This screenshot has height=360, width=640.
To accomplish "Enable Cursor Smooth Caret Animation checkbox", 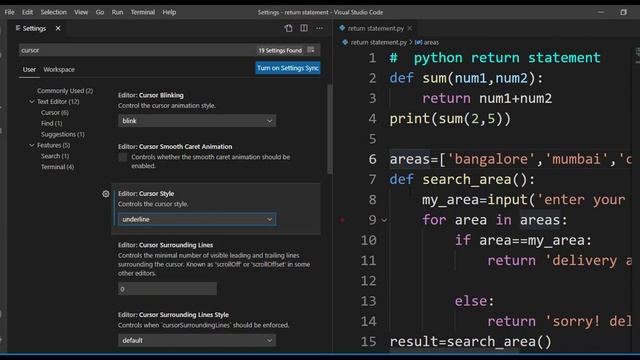I will [x=122, y=158].
